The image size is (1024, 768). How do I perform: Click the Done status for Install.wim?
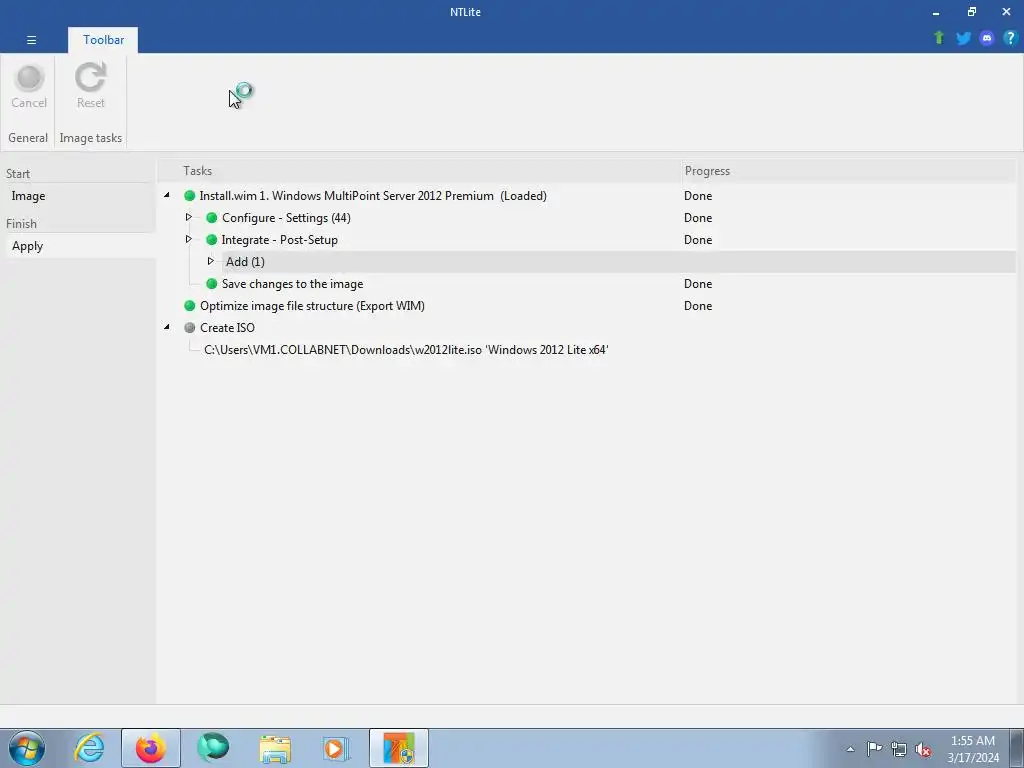pos(697,196)
